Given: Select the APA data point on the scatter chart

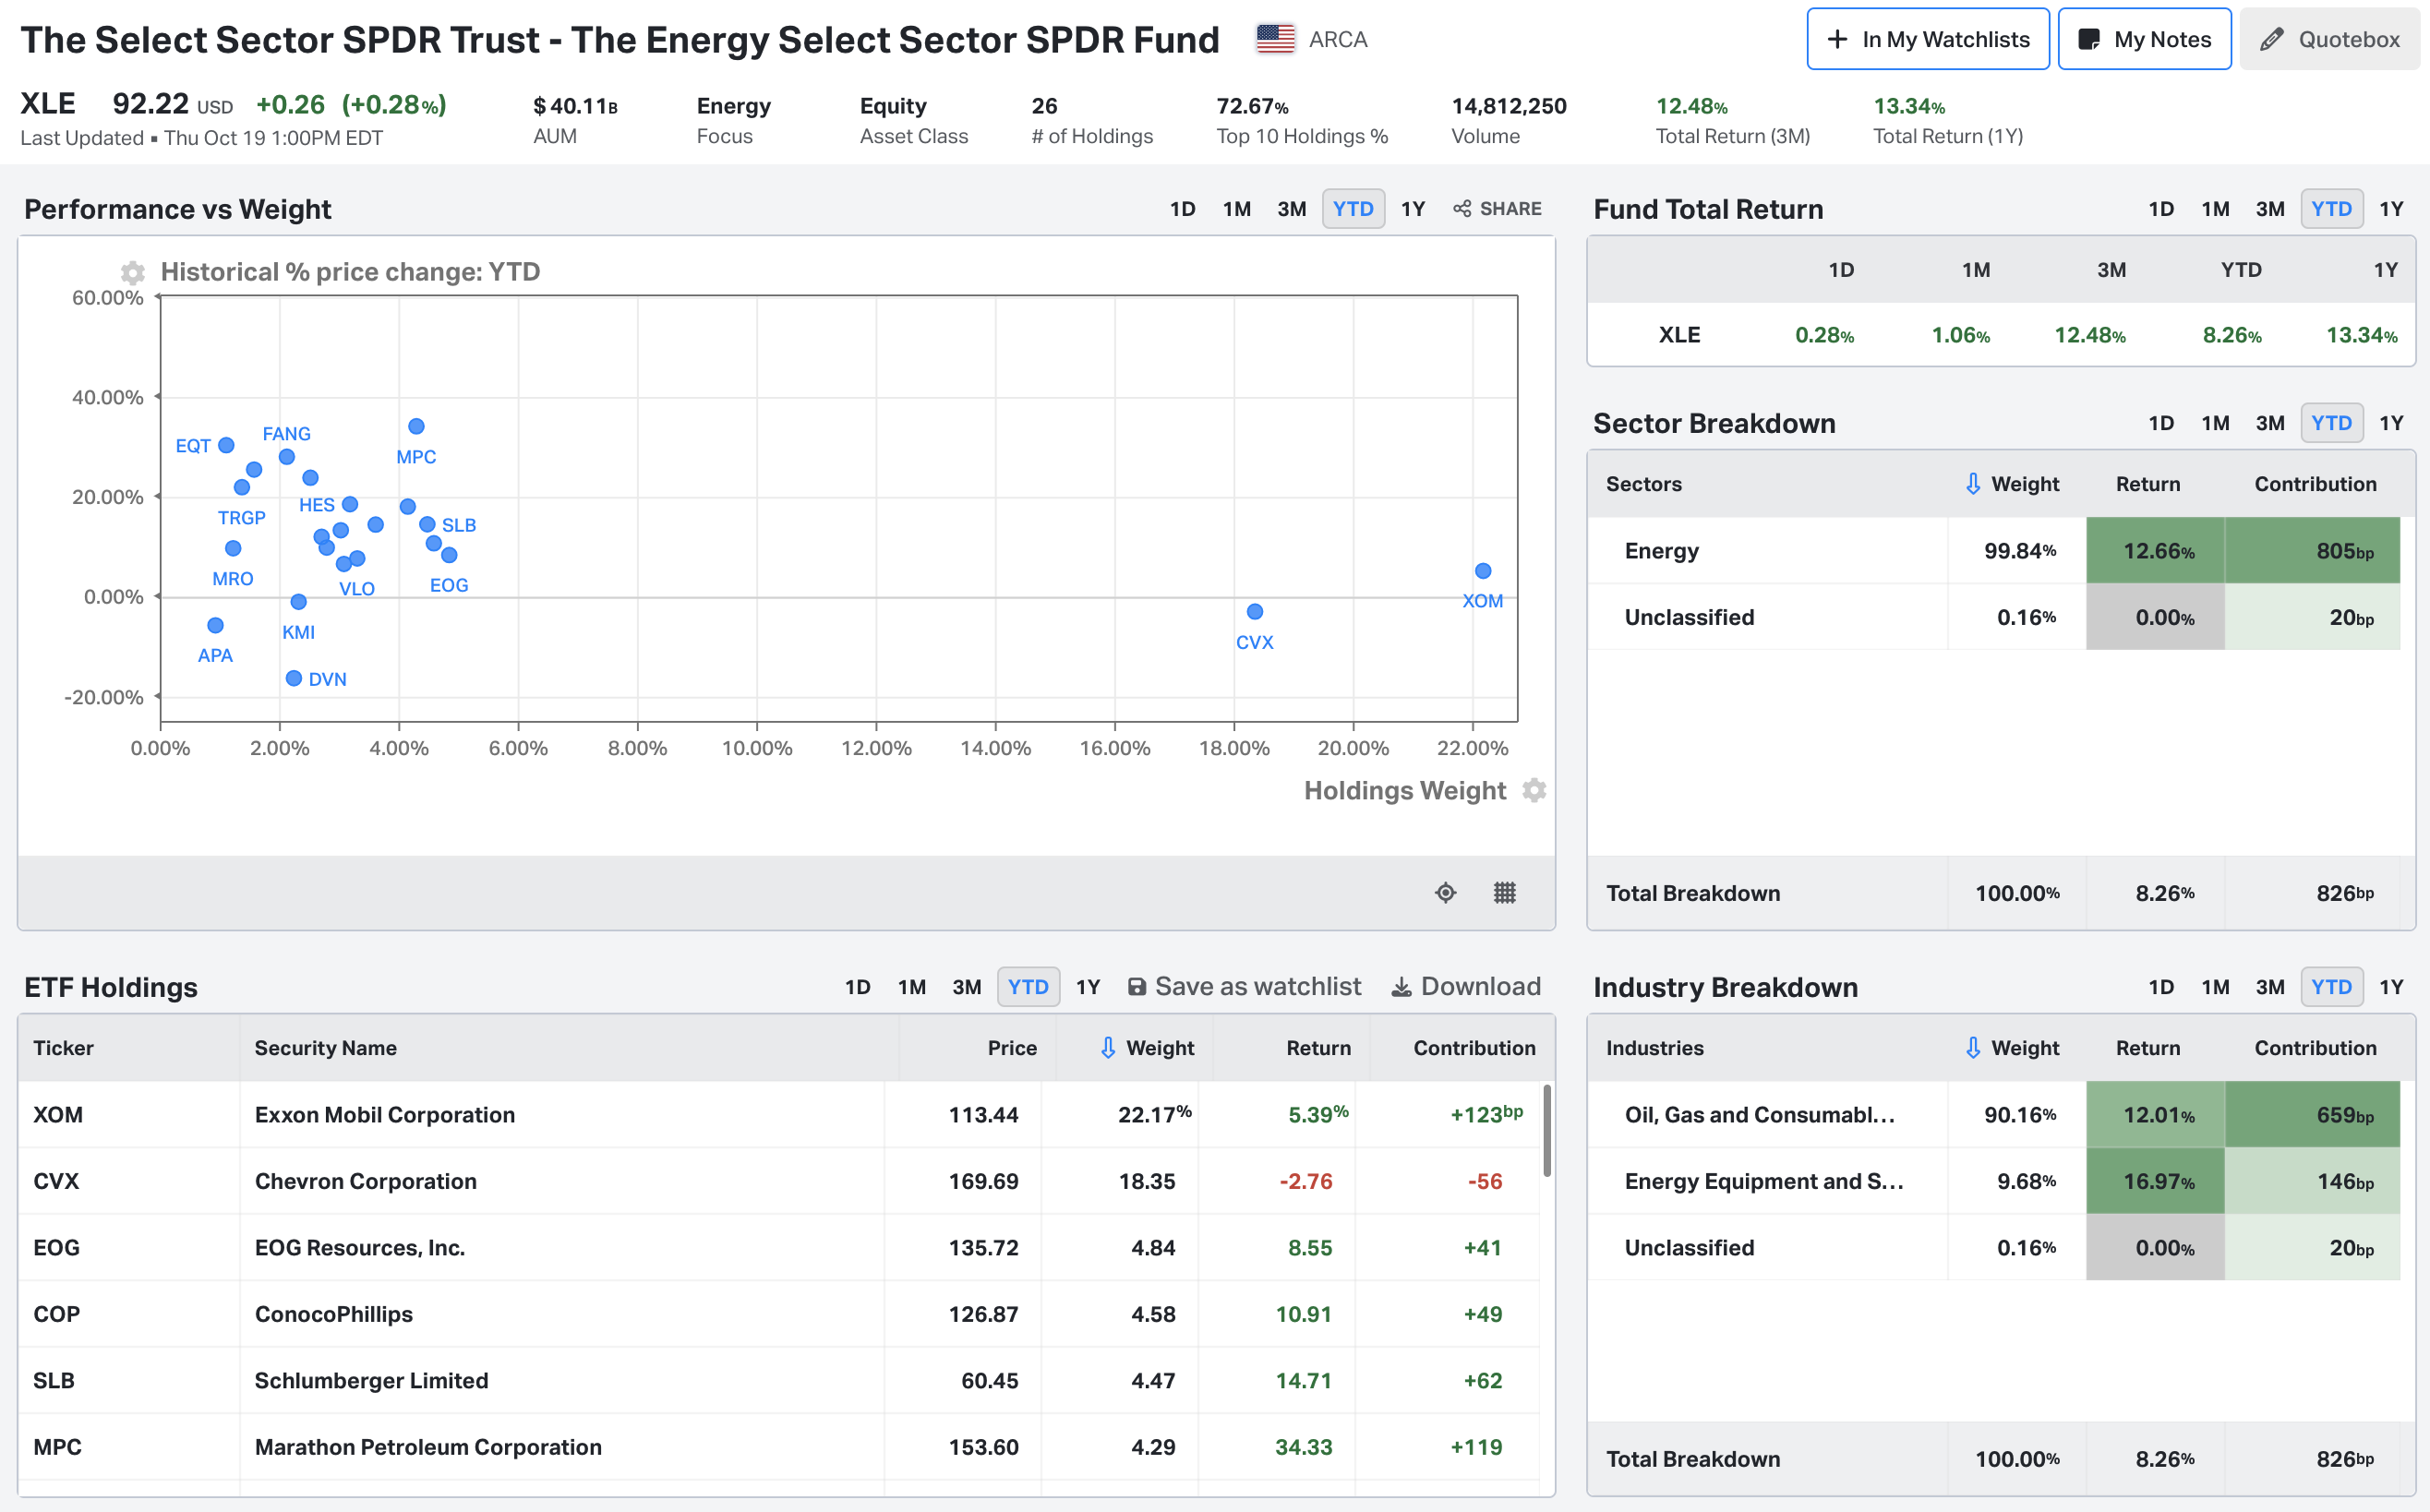Looking at the screenshot, I should 215,625.
